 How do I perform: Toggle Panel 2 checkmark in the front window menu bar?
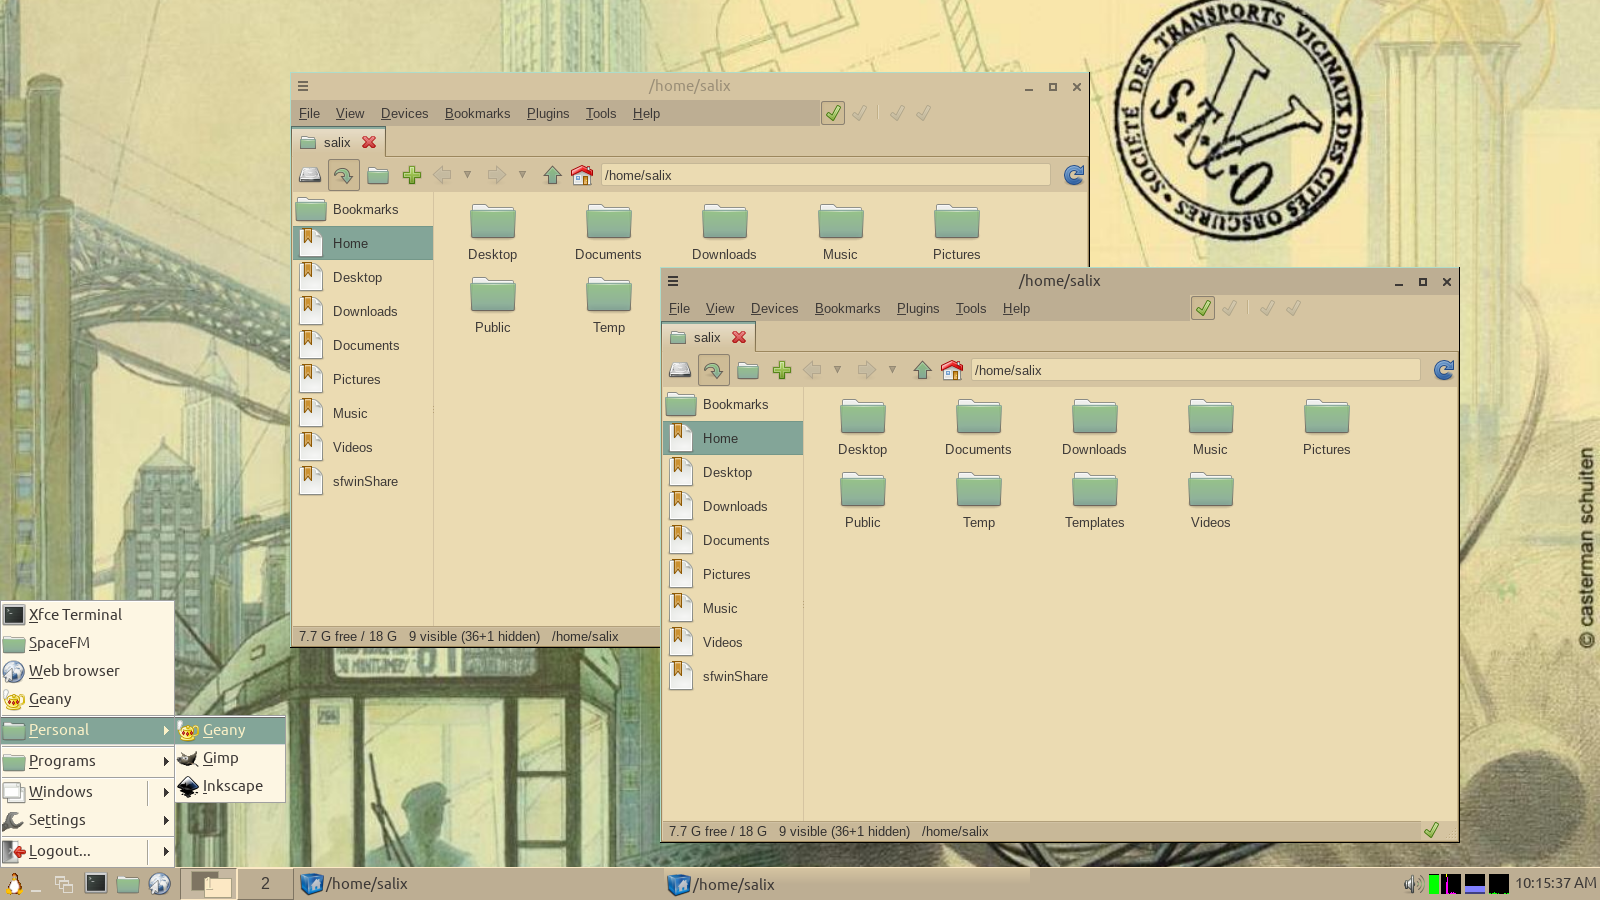[1229, 308]
